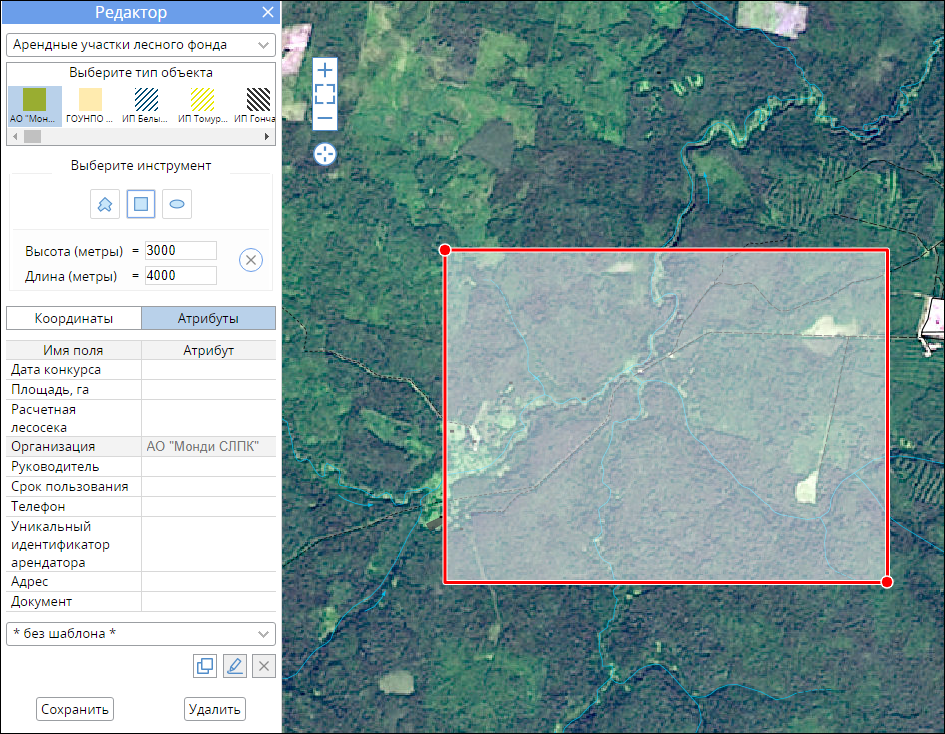945x734 pixels.
Task: Click the bottom-right red rectangle vertex
Action: [887, 582]
